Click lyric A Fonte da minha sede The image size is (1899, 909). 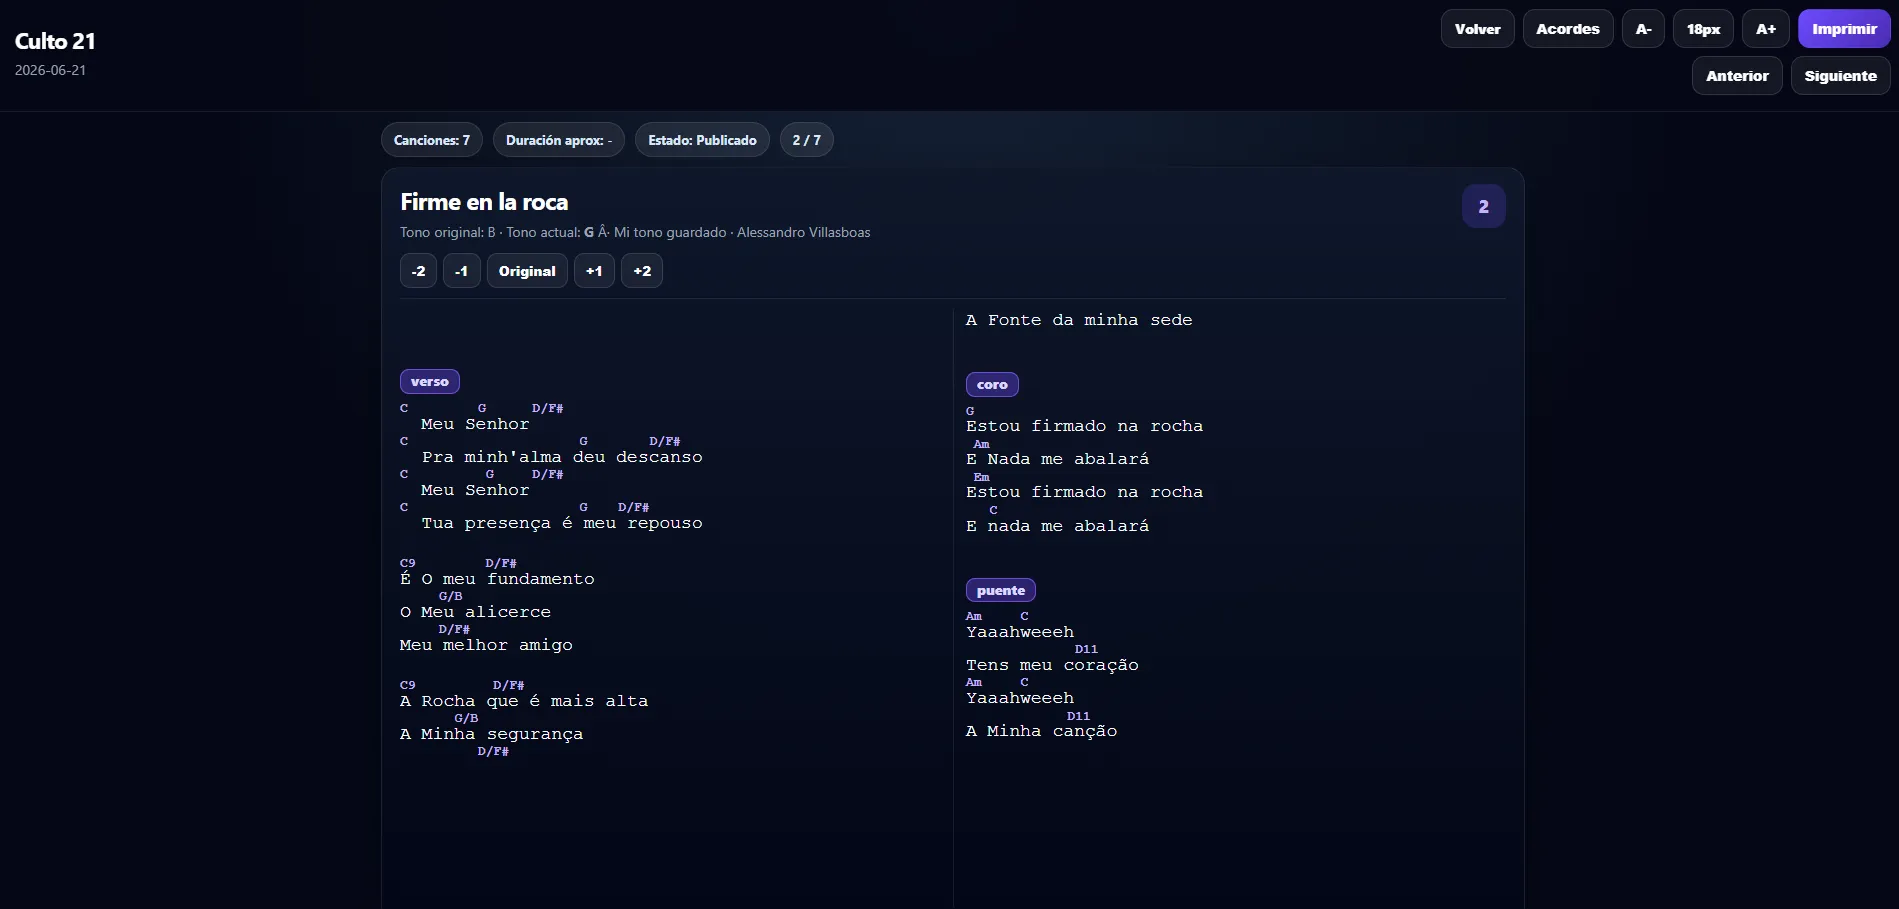tap(1079, 320)
